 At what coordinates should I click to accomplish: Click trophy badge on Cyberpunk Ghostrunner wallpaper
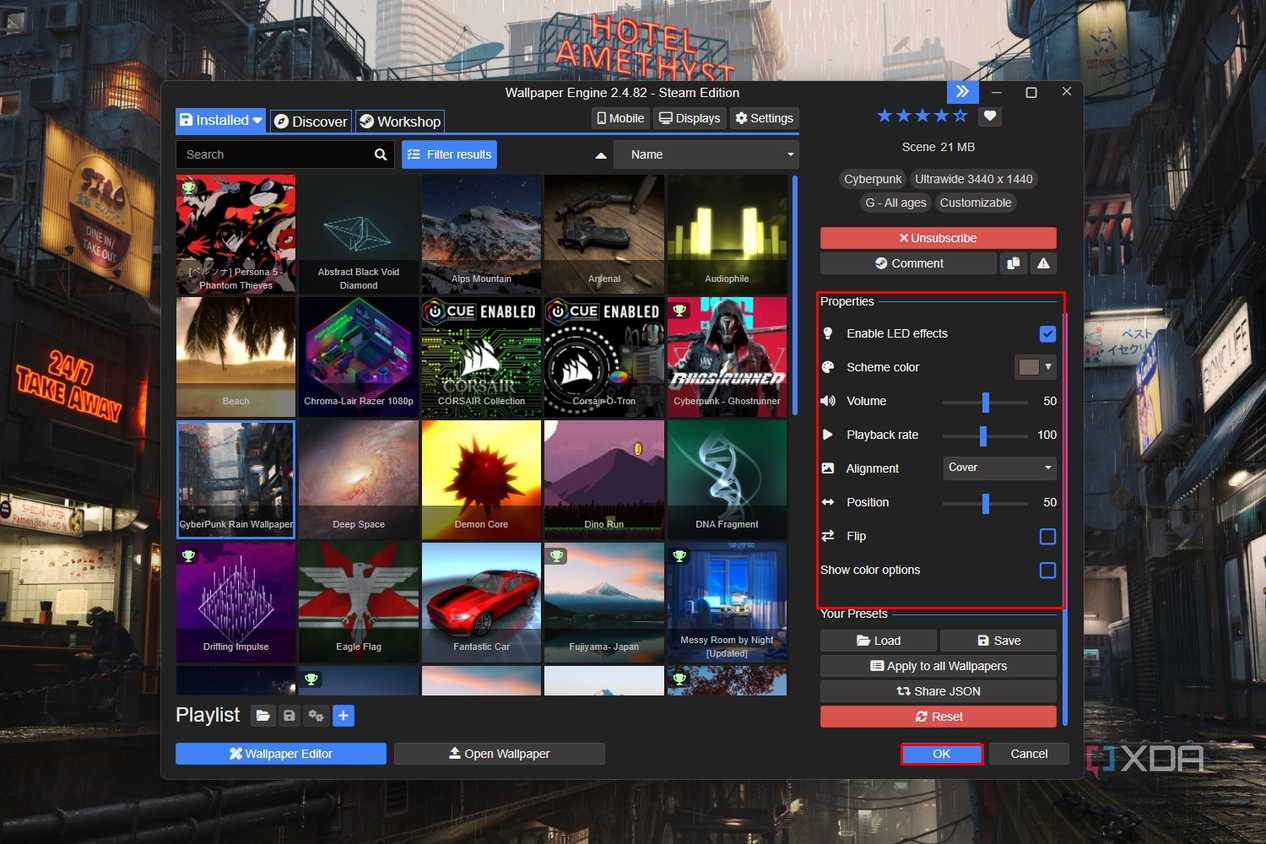click(679, 309)
